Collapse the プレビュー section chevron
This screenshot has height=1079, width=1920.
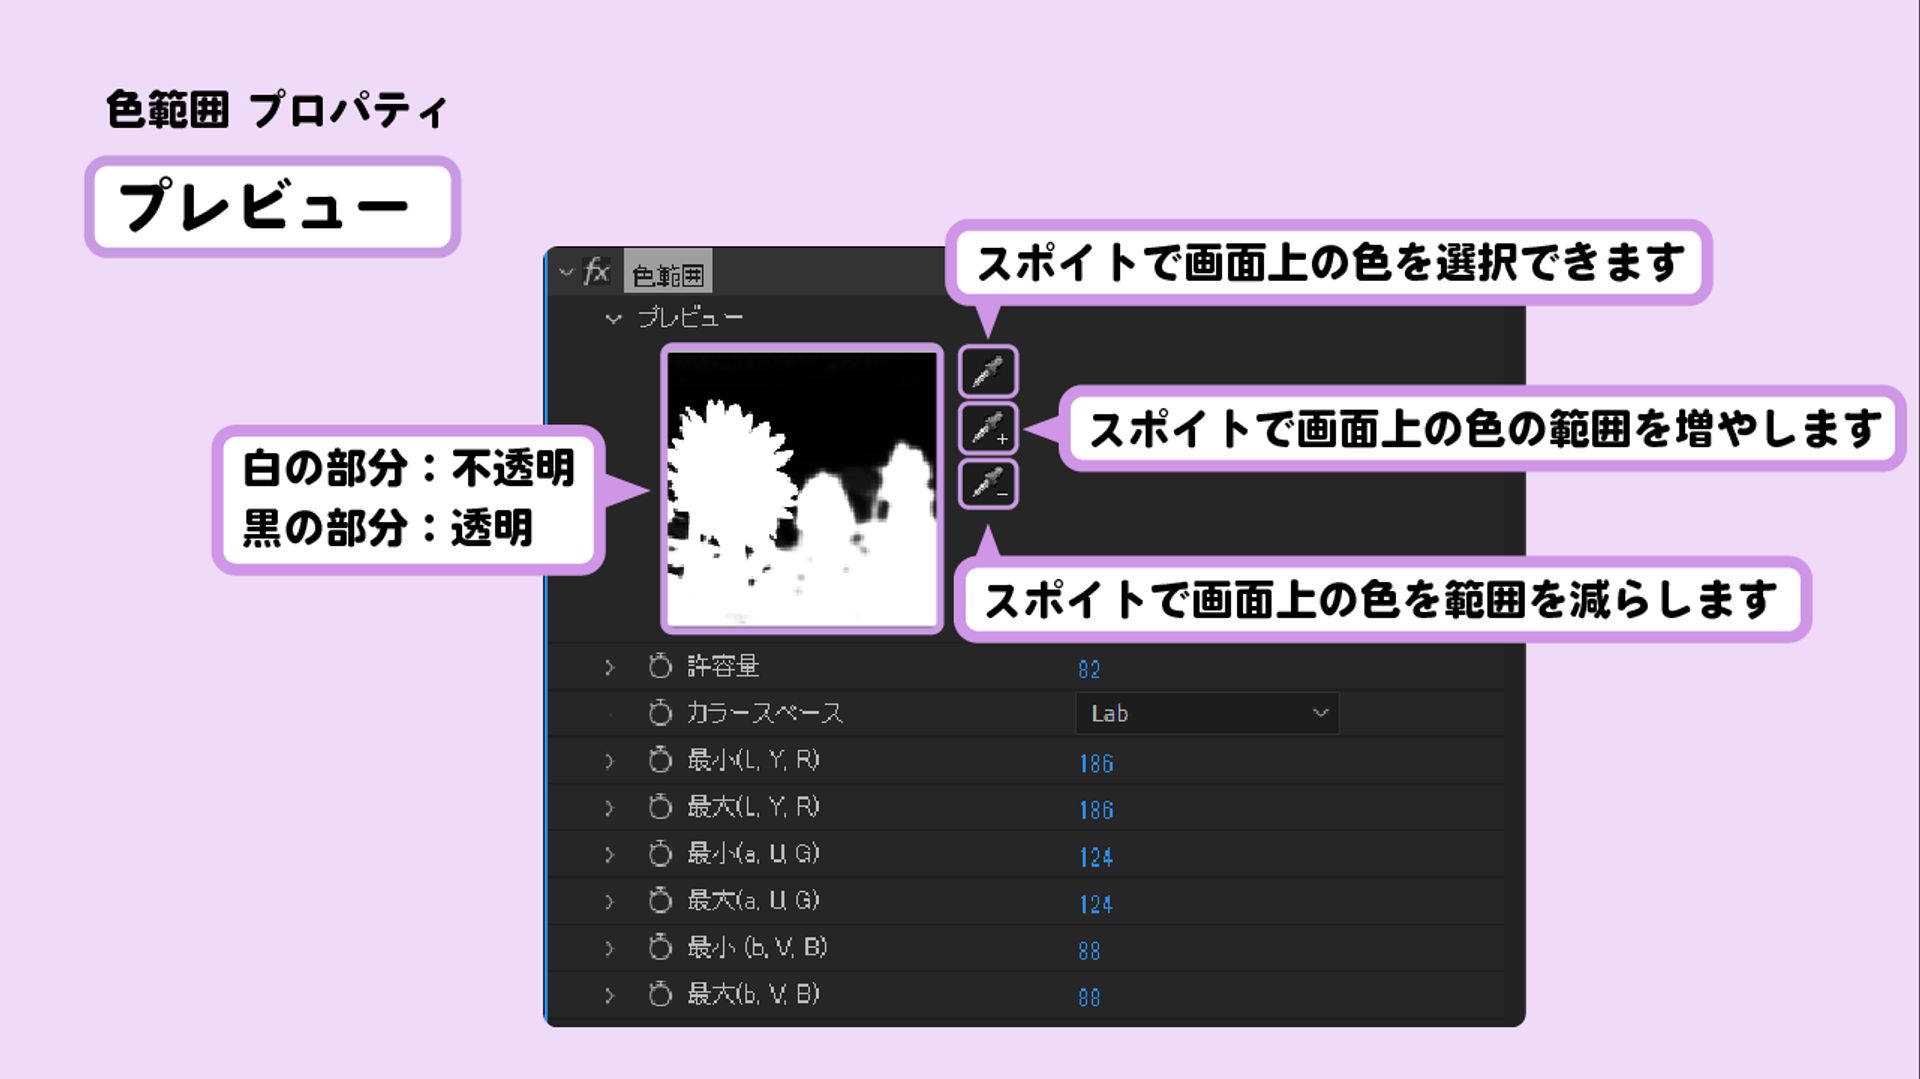[x=614, y=319]
